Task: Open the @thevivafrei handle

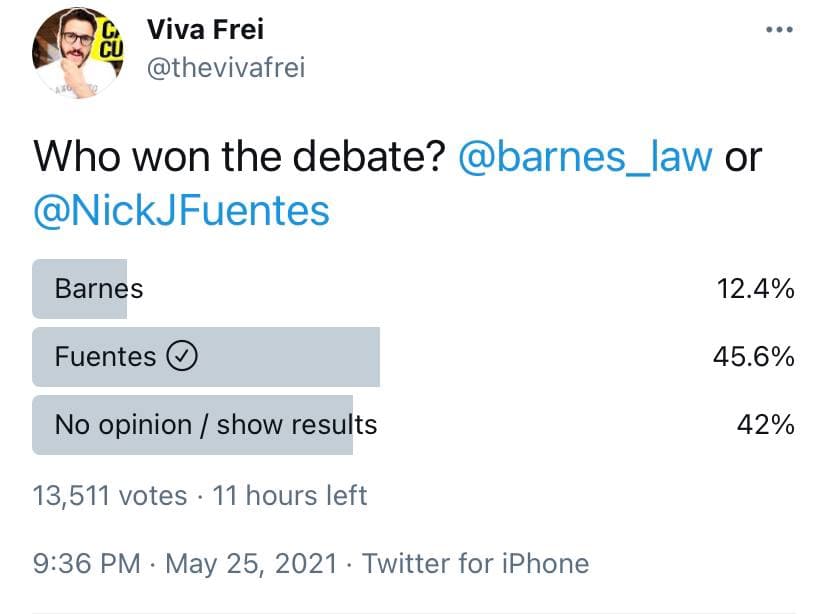Action: point(226,68)
